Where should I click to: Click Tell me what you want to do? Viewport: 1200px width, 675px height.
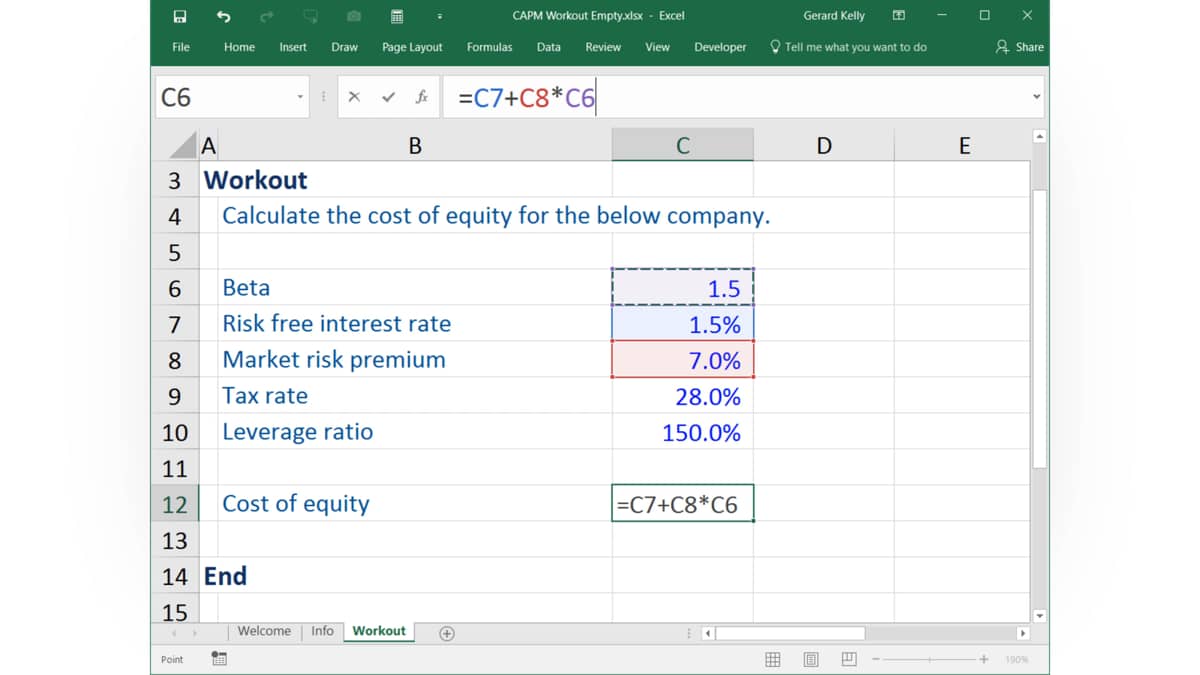tap(848, 47)
